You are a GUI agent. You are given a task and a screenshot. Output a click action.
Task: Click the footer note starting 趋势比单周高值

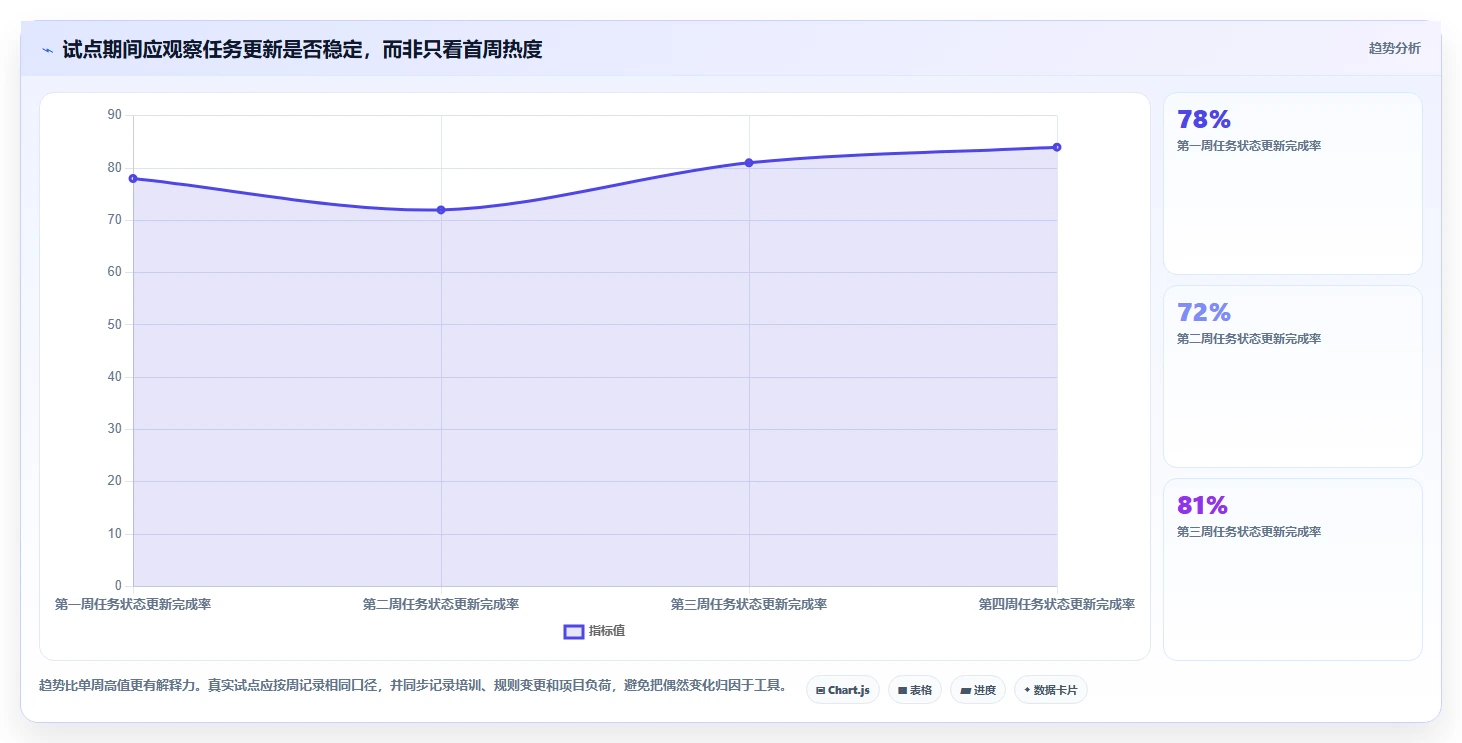tap(413, 686)
